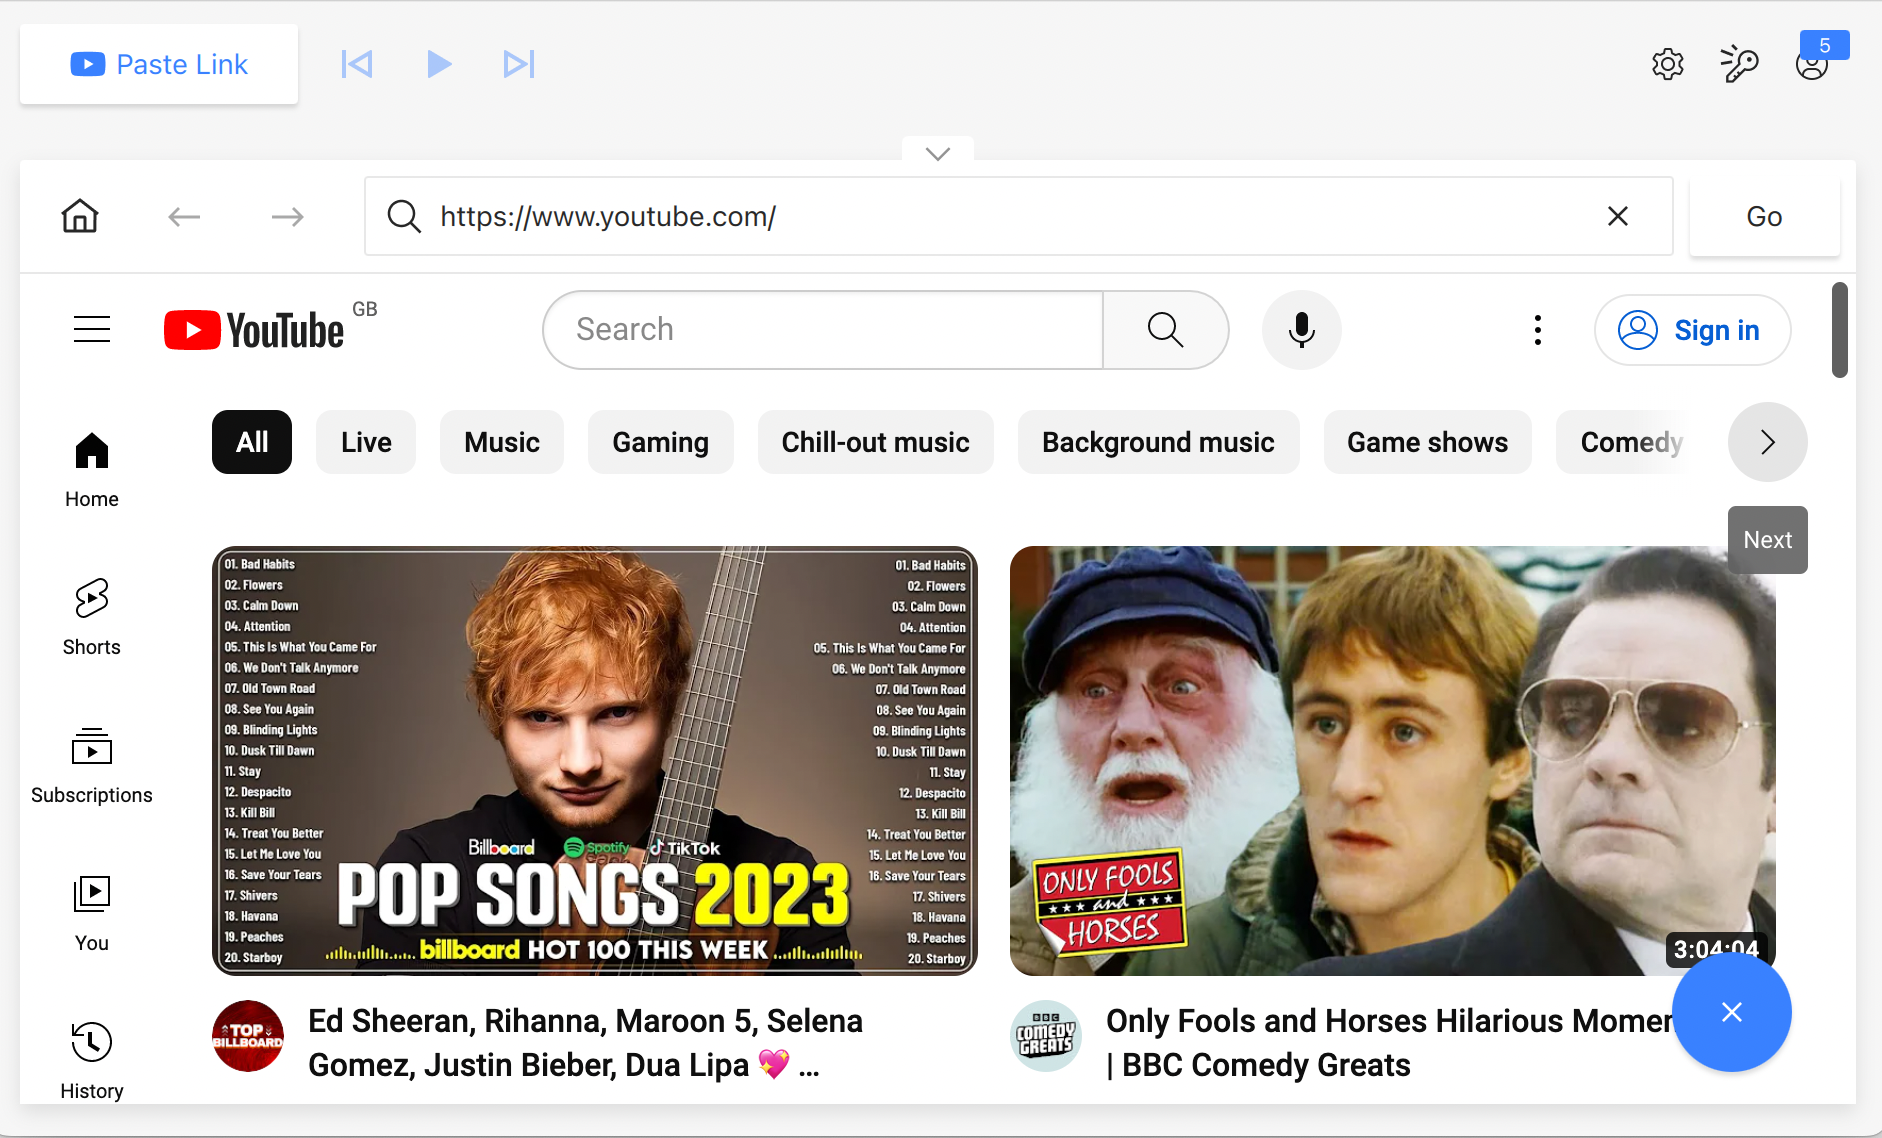Open the app settings gear
The width and height of the screenshot is (1882, 1138).
(1668, 64)
